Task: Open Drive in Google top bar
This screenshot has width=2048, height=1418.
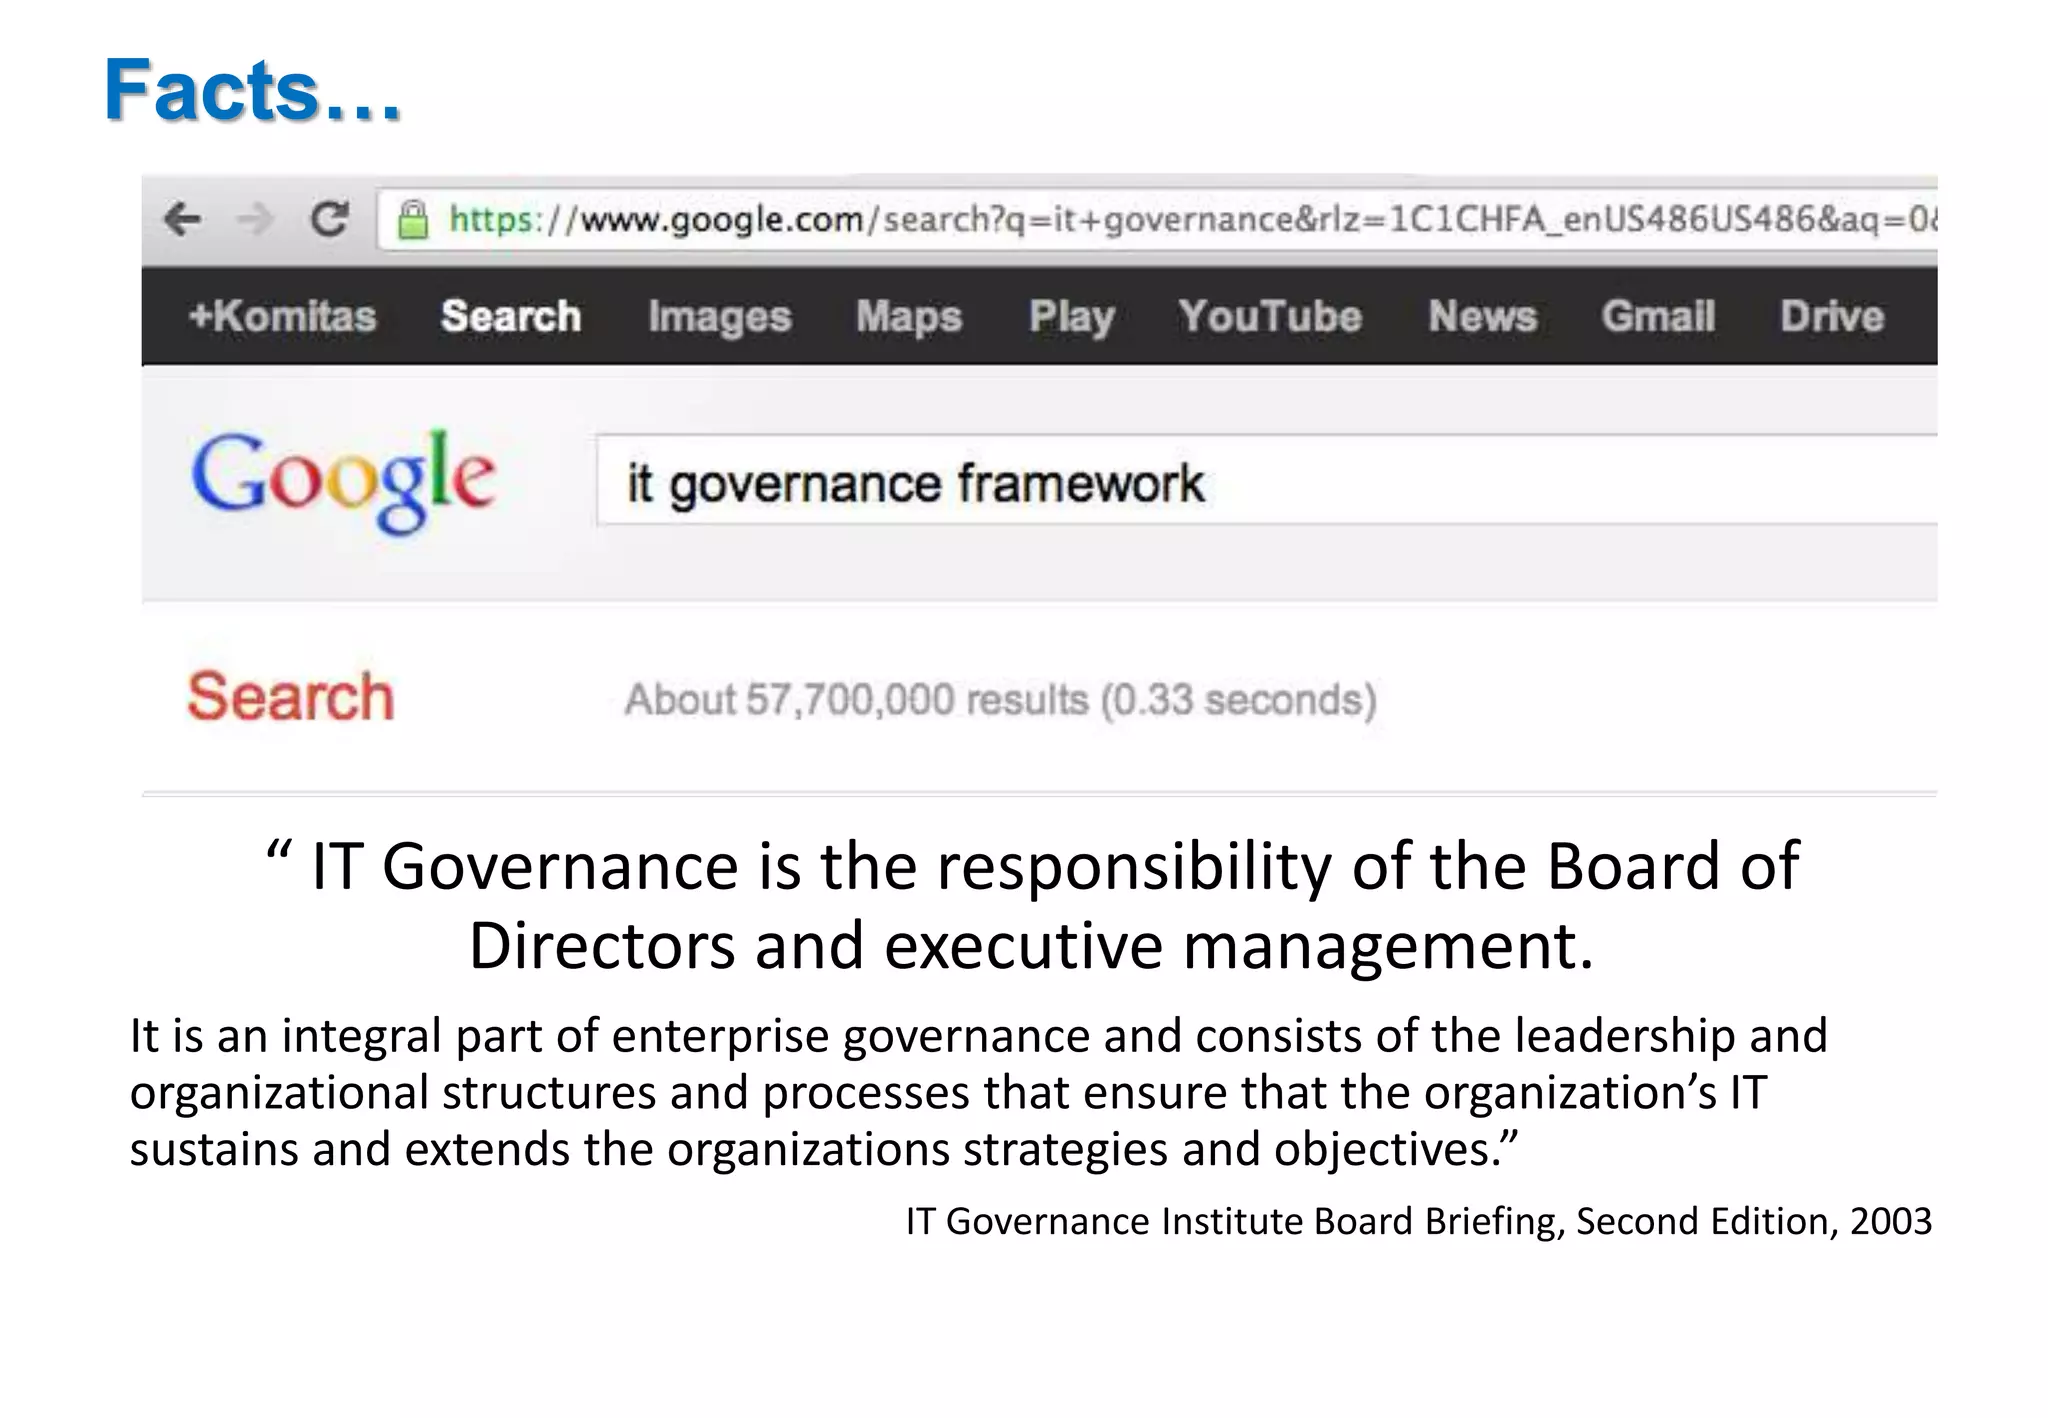Action: click(x=1832, y=316)
